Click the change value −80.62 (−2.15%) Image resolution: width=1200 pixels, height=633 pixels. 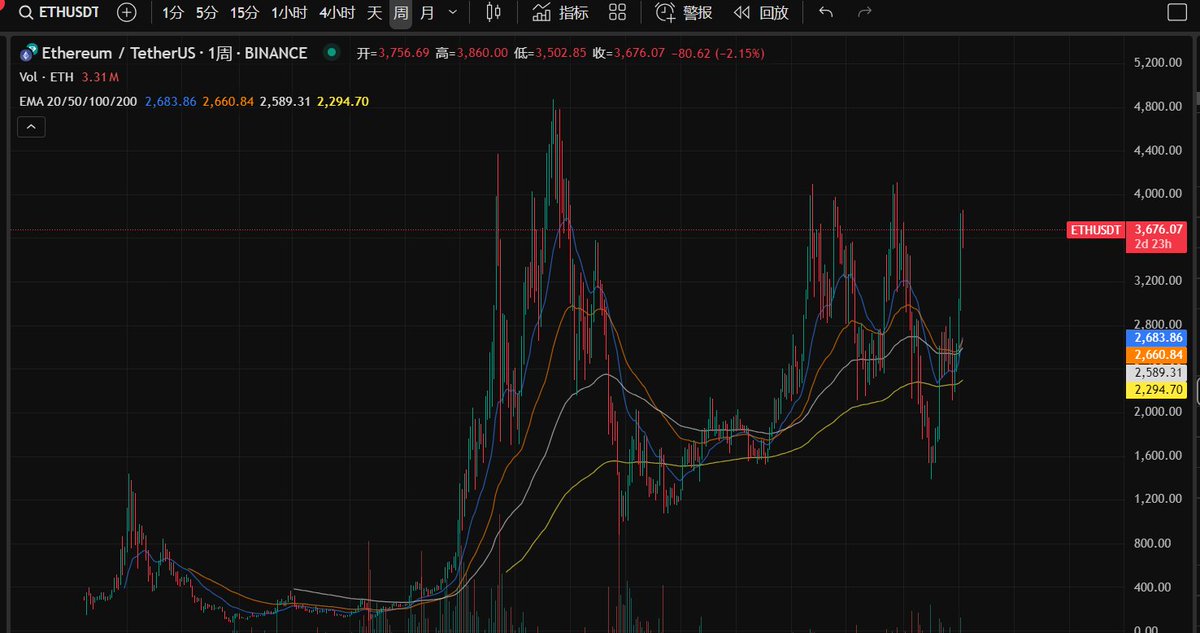pyautogui.click(x=718, y=53)
